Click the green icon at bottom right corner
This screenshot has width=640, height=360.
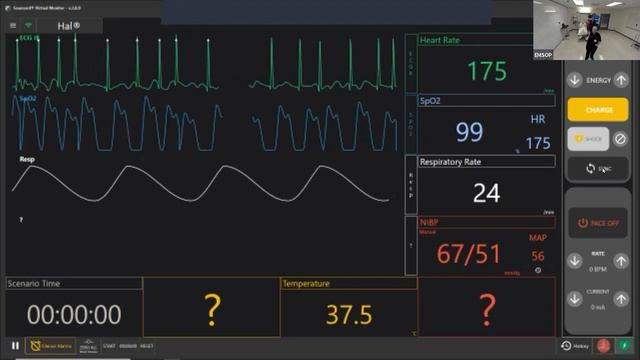[x=624, y=346]
